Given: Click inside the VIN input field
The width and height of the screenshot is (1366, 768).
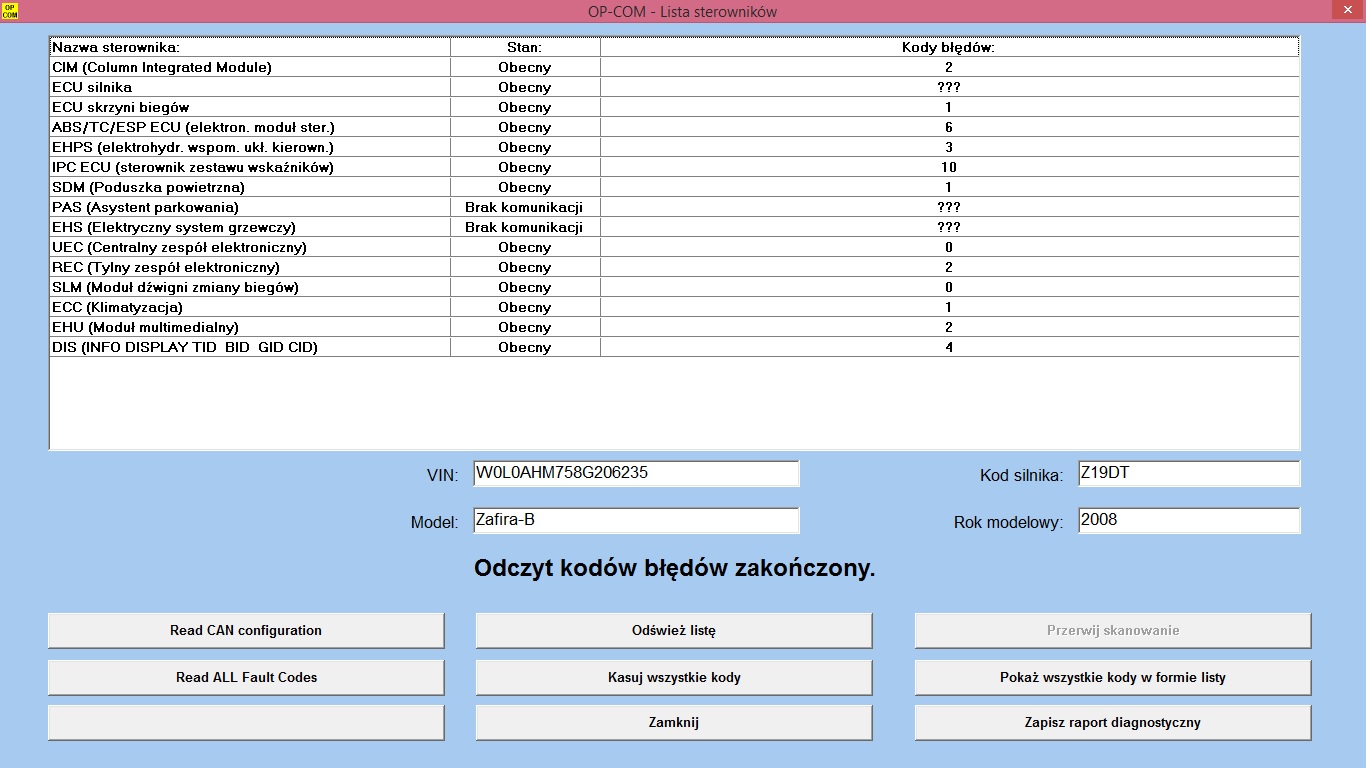Looking at the screenshot, I should point(636,473).
